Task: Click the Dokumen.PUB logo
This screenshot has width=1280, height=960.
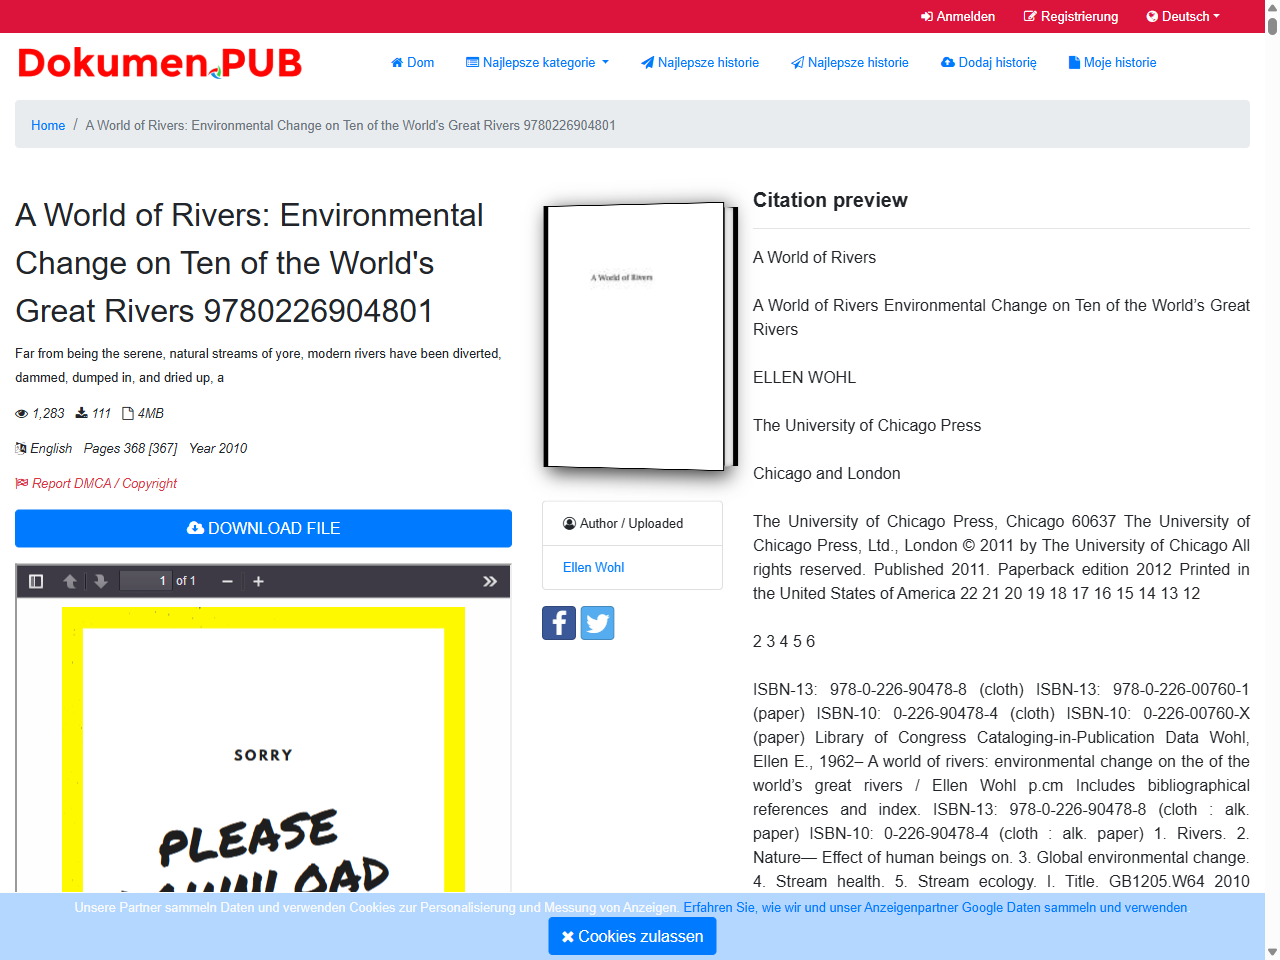Action: pos(160,63)
